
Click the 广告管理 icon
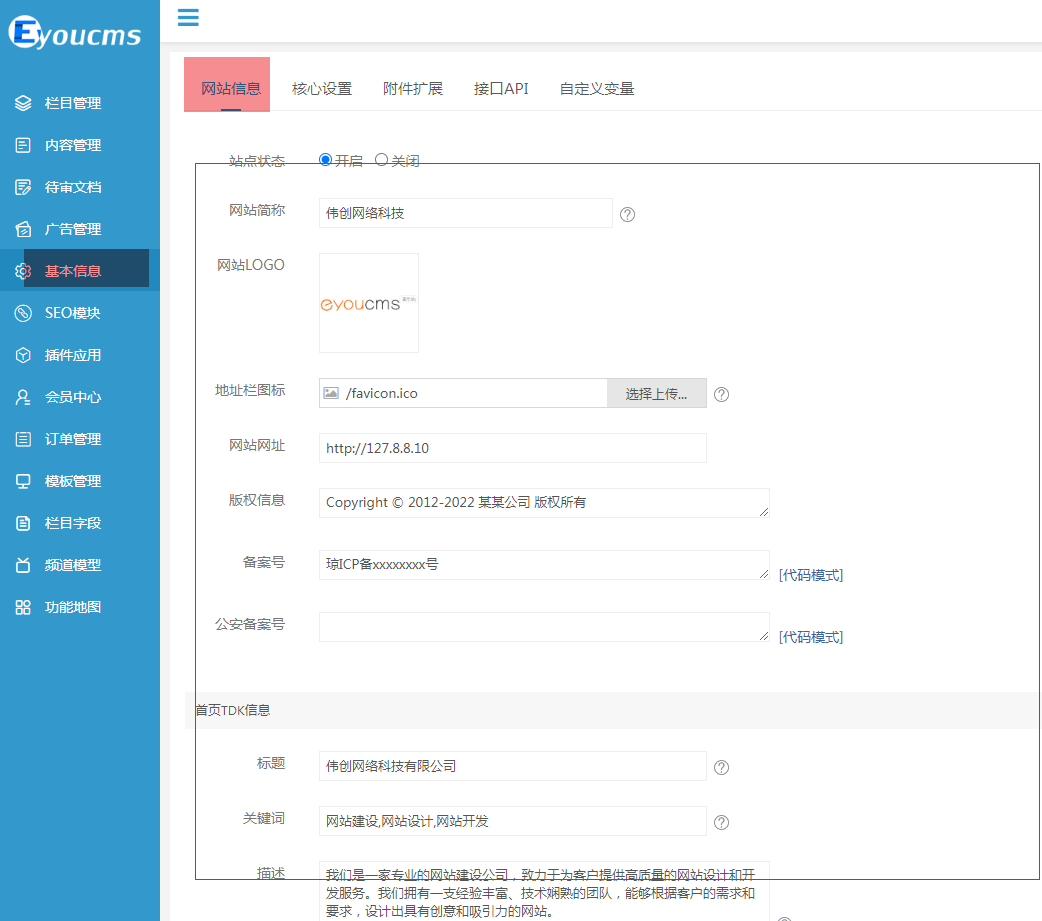(23, 229)
